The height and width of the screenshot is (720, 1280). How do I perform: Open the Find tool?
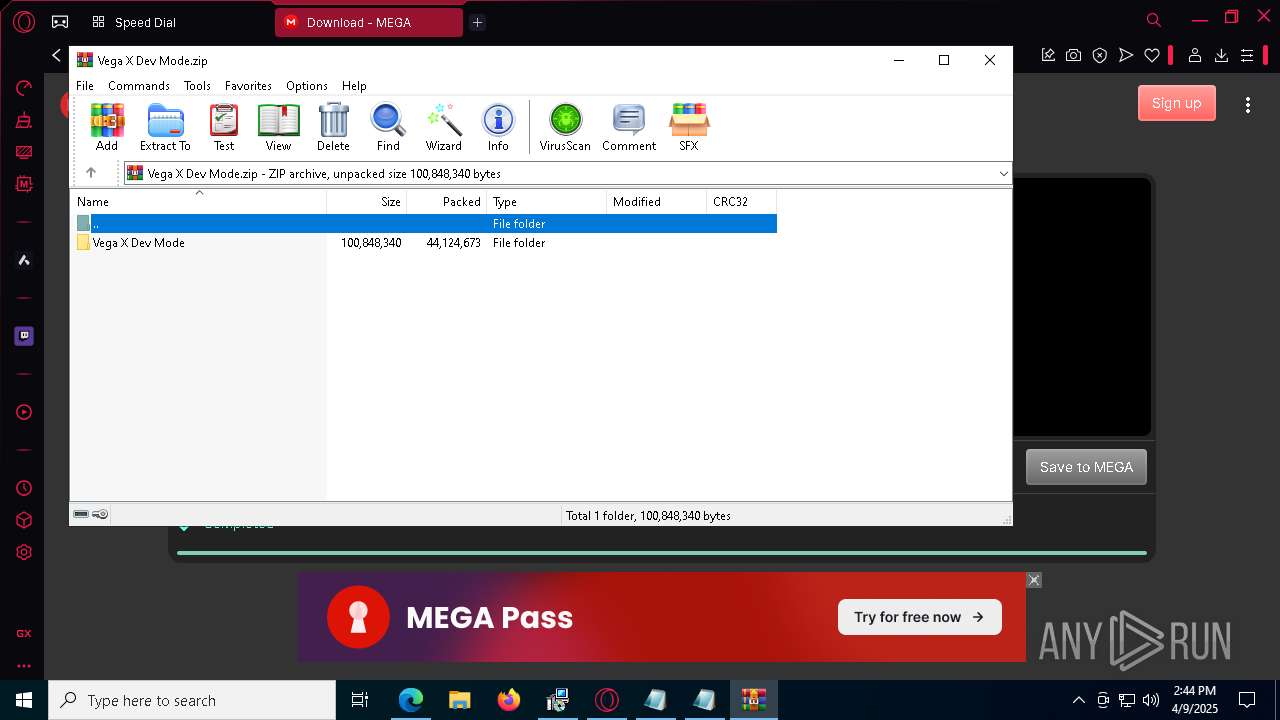(388, 127)
